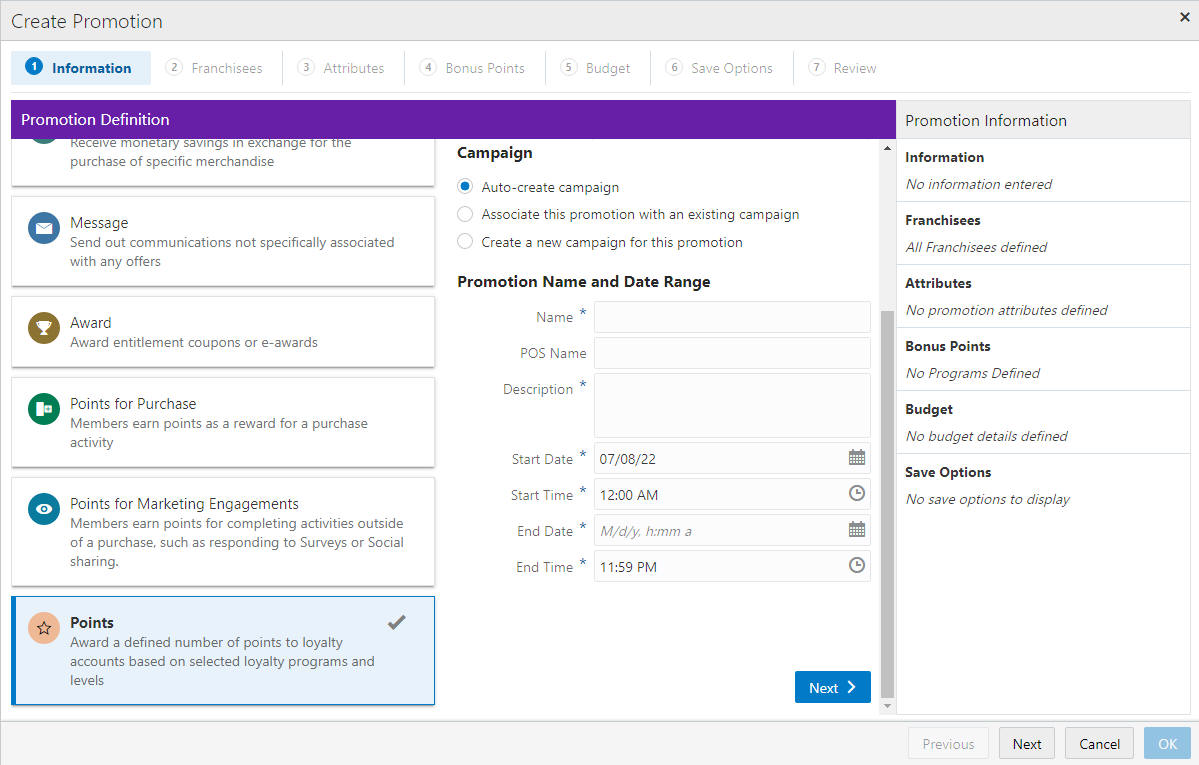Select the Message promotion type card
The image size is (1199, 765).
pyautogui.click(x=223, y=241)
